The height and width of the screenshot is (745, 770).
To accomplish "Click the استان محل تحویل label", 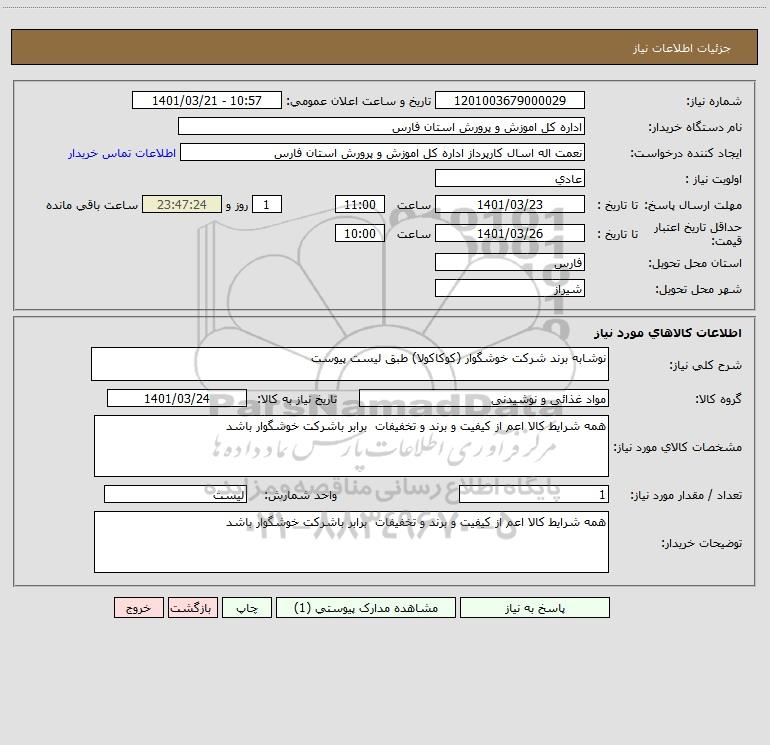I will point(695,264).
